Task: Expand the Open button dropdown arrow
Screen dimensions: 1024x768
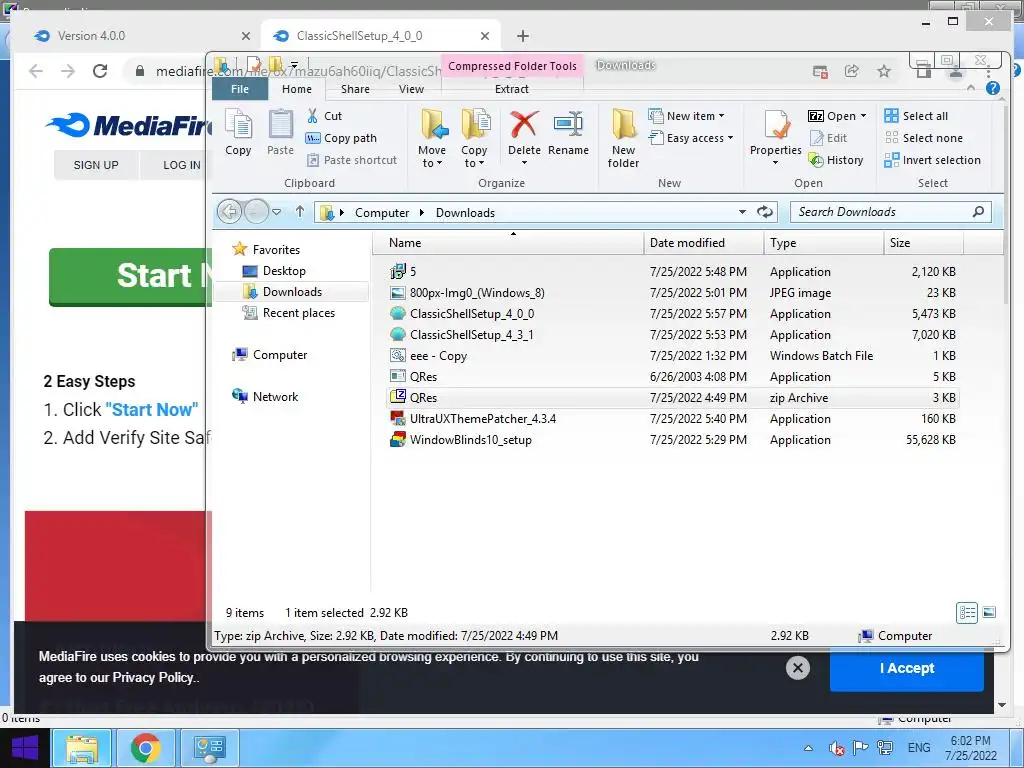Action: pos(863,116)
